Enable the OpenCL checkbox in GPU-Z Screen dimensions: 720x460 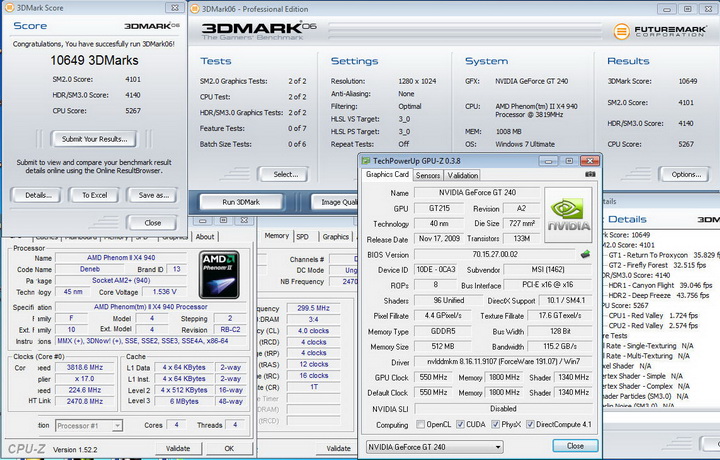(420, 424)
